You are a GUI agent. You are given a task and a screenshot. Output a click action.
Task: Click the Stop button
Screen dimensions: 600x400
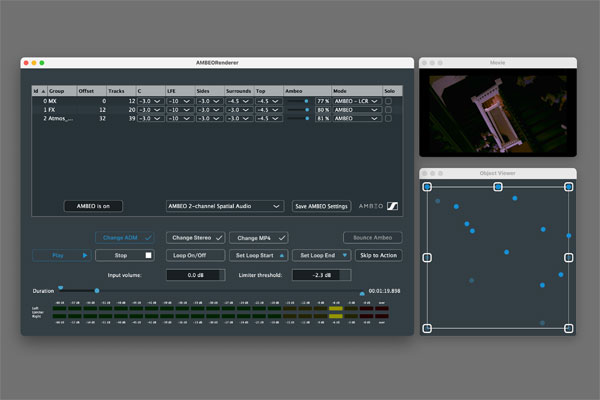pos(124,255)
